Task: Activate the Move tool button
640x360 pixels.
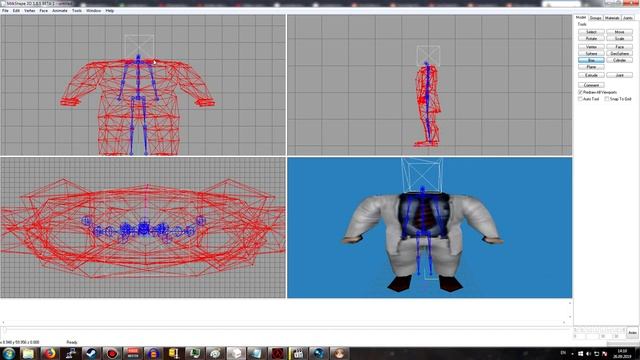Action: pos(619,32)
